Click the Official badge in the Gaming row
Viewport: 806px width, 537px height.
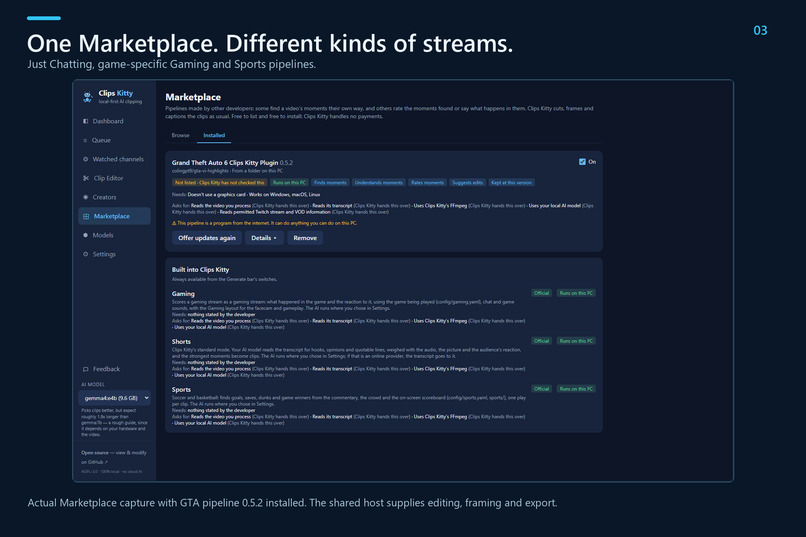[541, 293]
